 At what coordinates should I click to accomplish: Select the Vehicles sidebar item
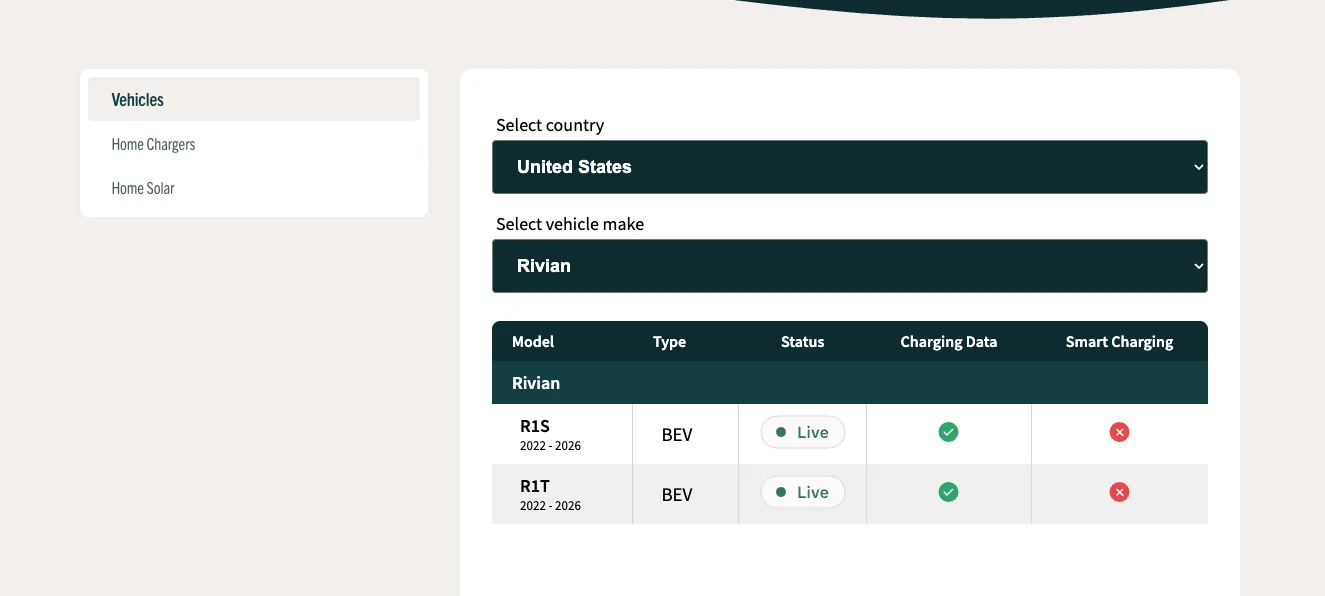(254, 99)
